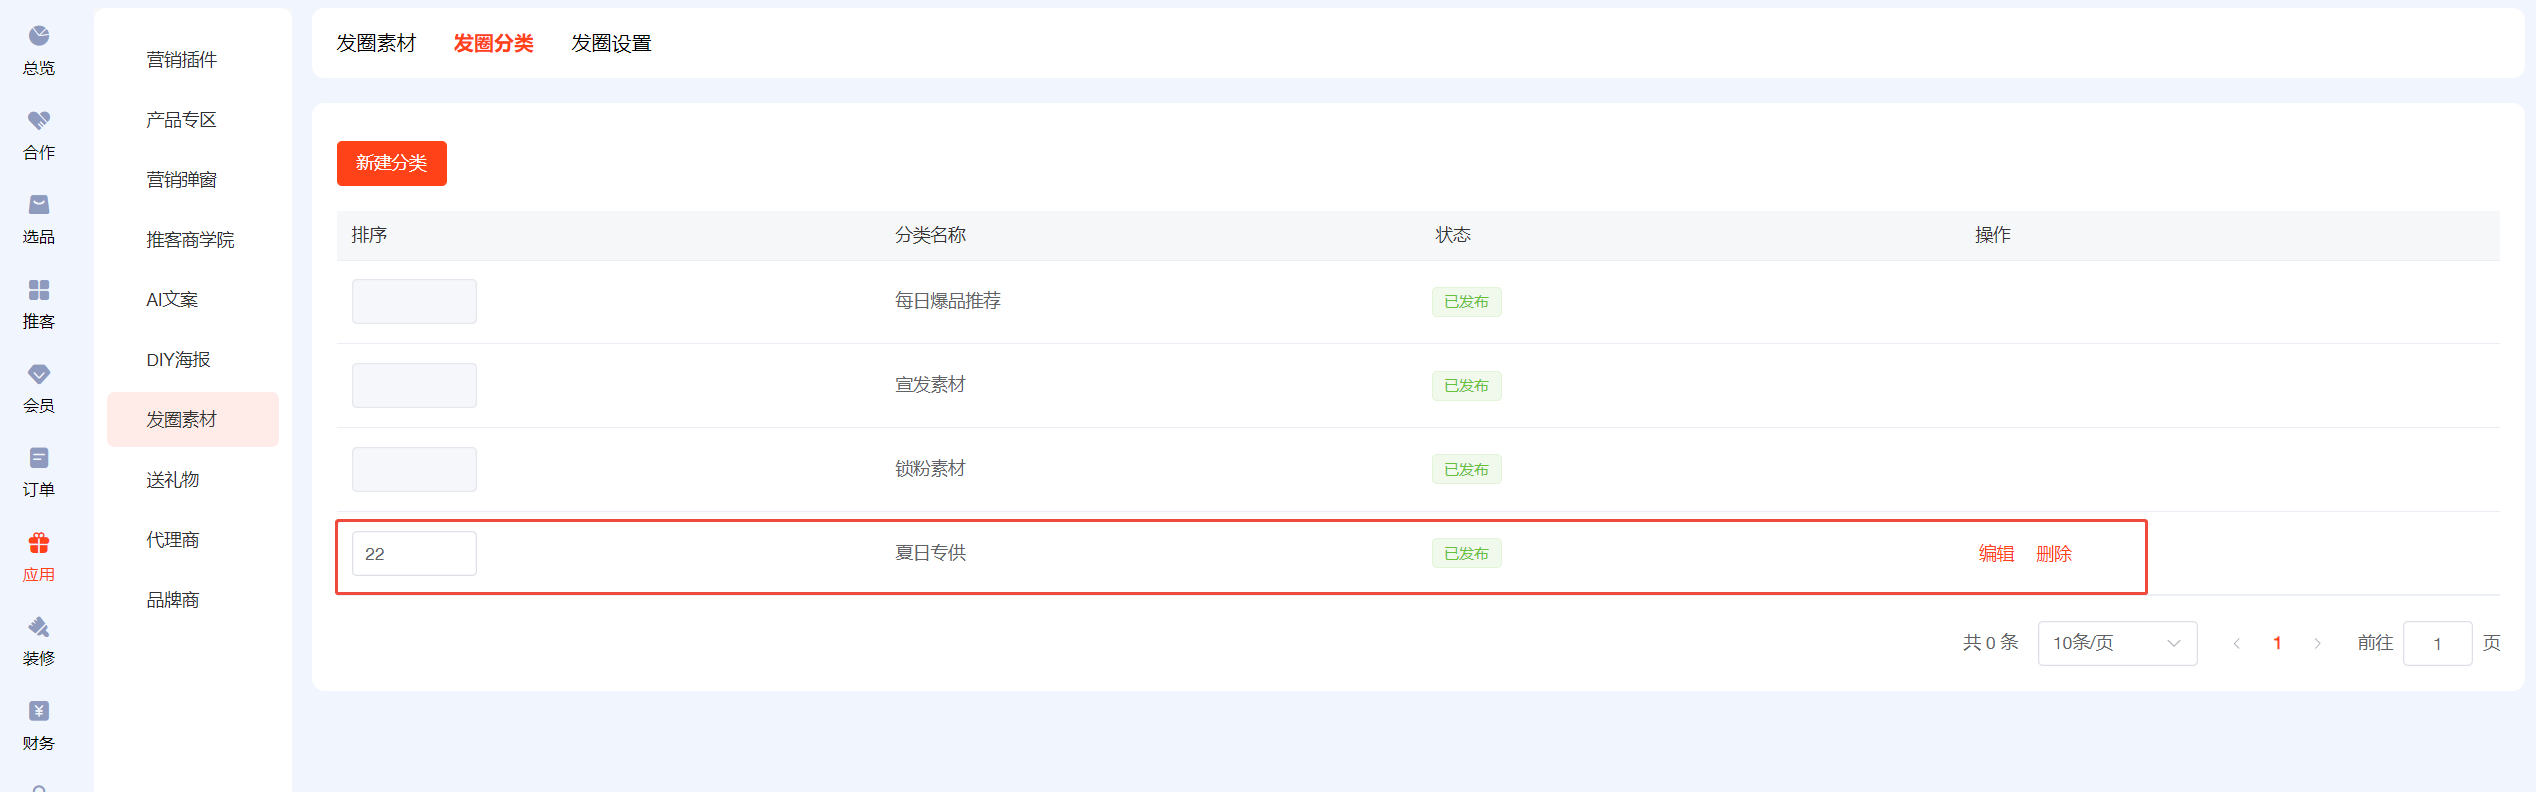Click the 合作 handshake icon
2536x792 pixels.
[x=39, y=121]
